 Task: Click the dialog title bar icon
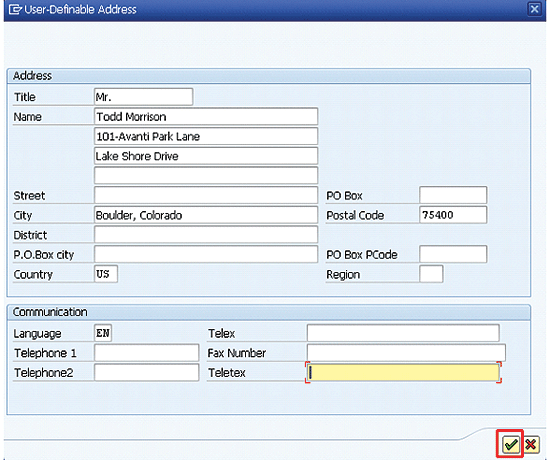coord(15,9)
